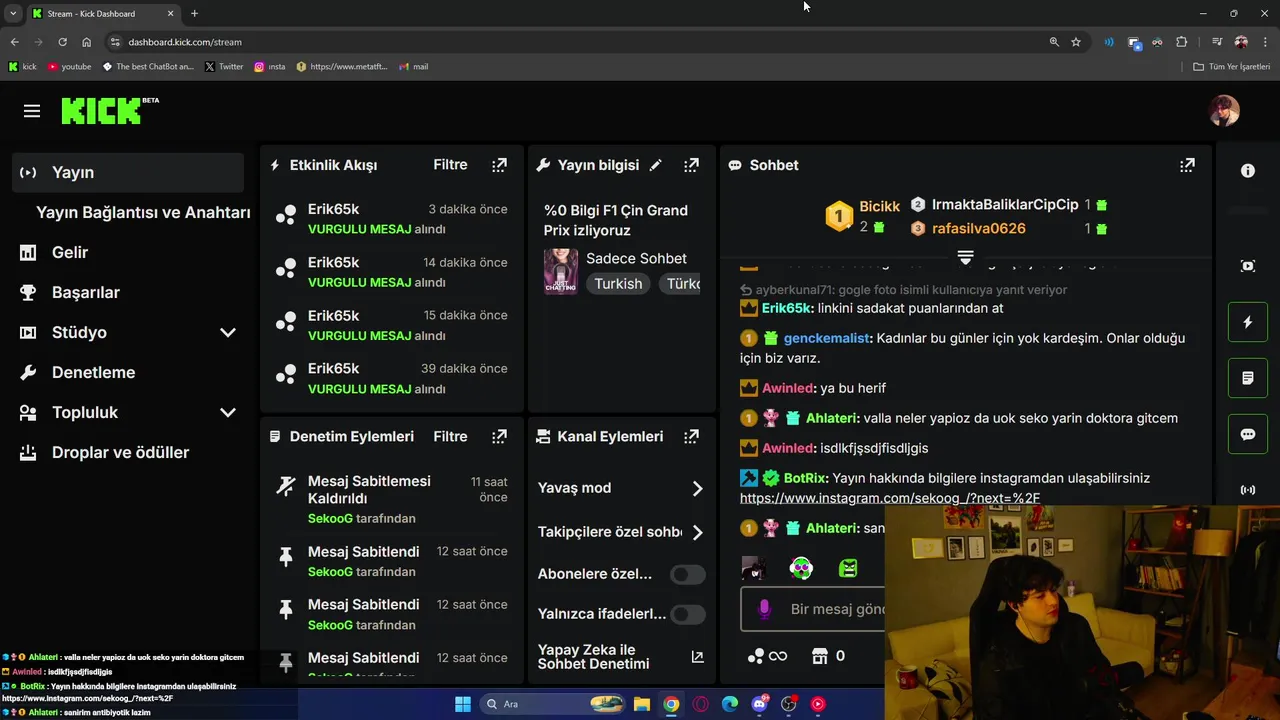The height and width of the screenshot is (720, 1280).
Task: Click the Turkish tag chip
Action: pos(618,284)
